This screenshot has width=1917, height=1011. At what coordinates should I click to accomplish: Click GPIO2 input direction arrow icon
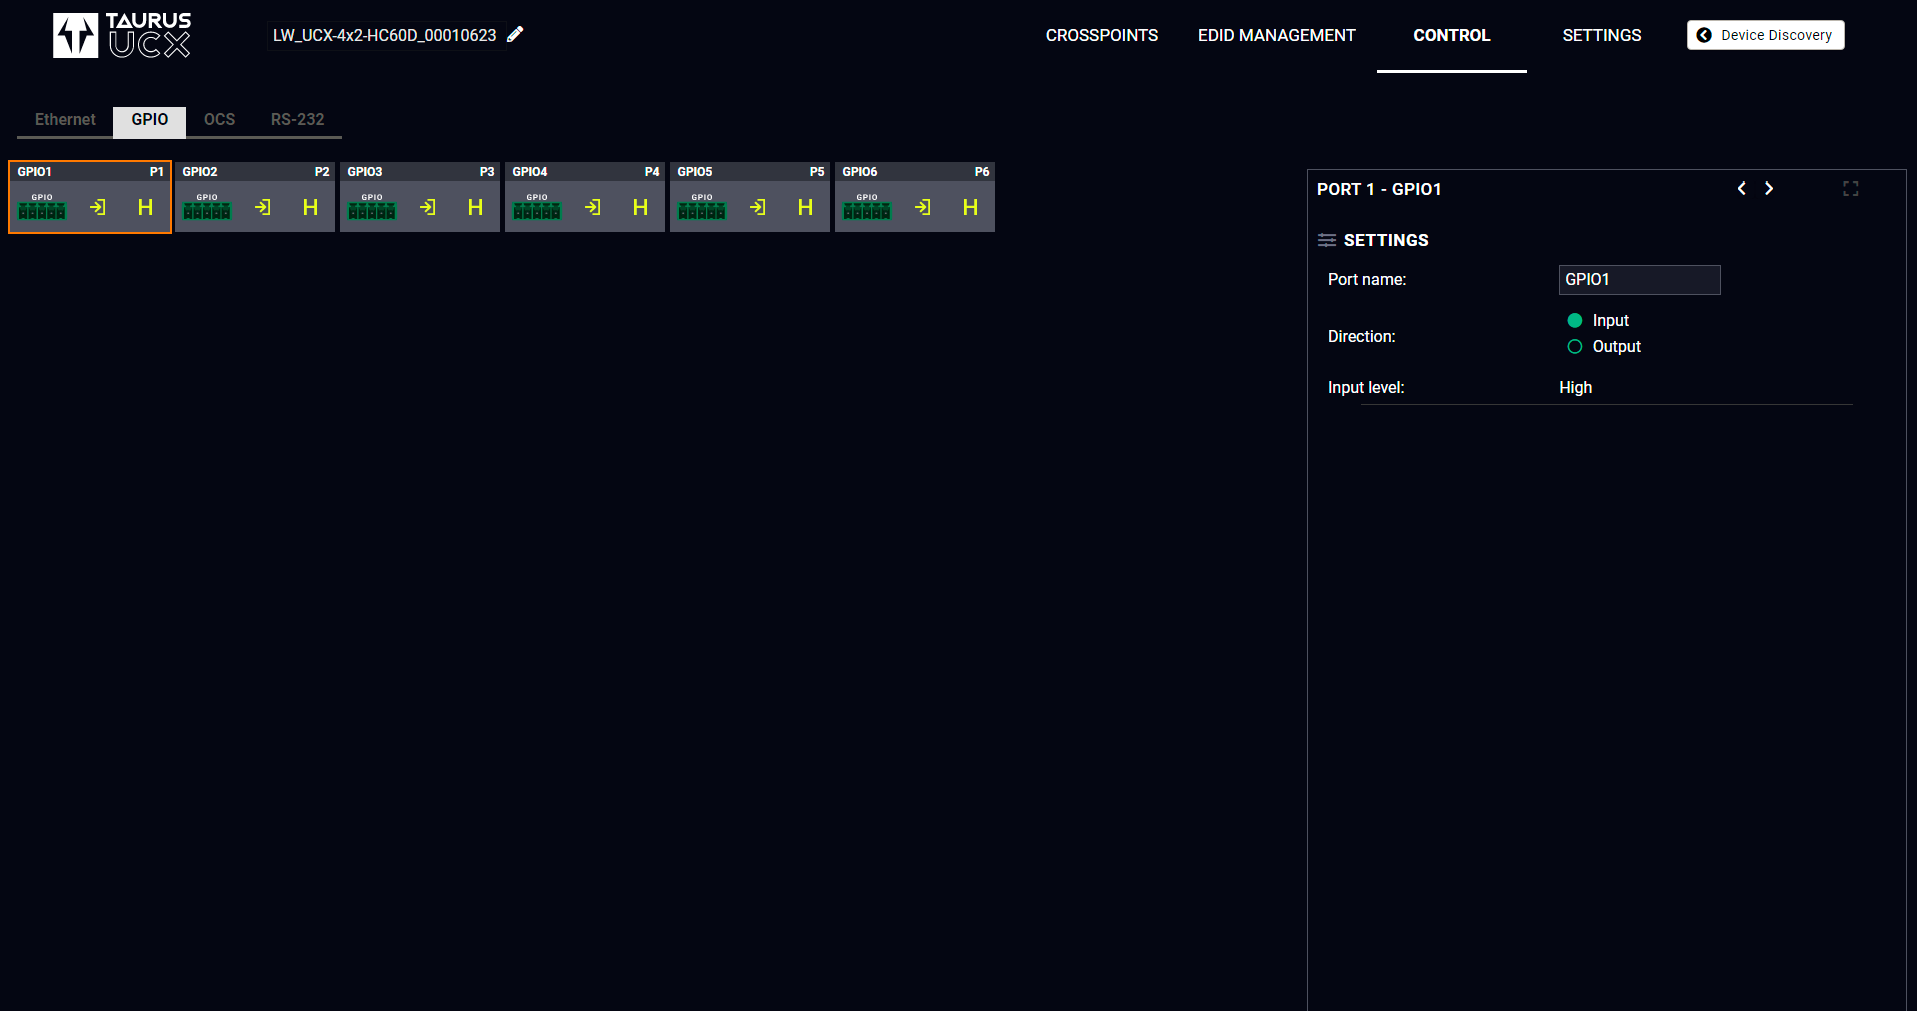(x=263, y=207)
